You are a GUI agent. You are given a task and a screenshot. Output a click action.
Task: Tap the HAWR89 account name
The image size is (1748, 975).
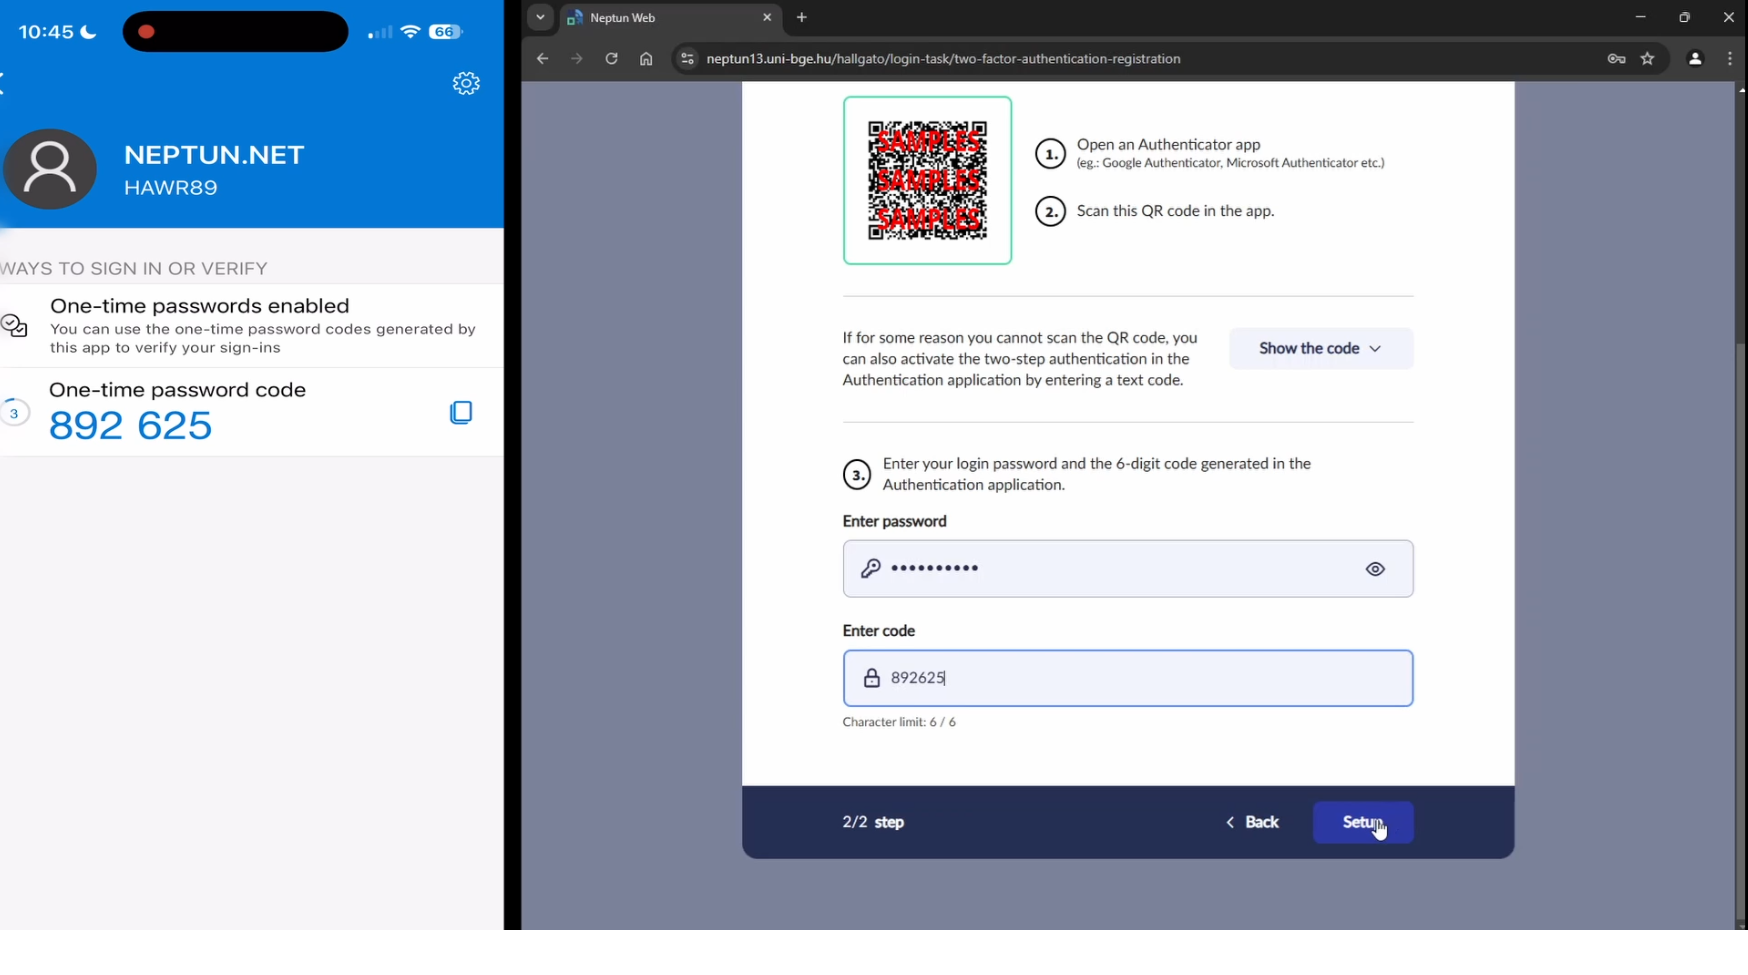pos(170,187)
